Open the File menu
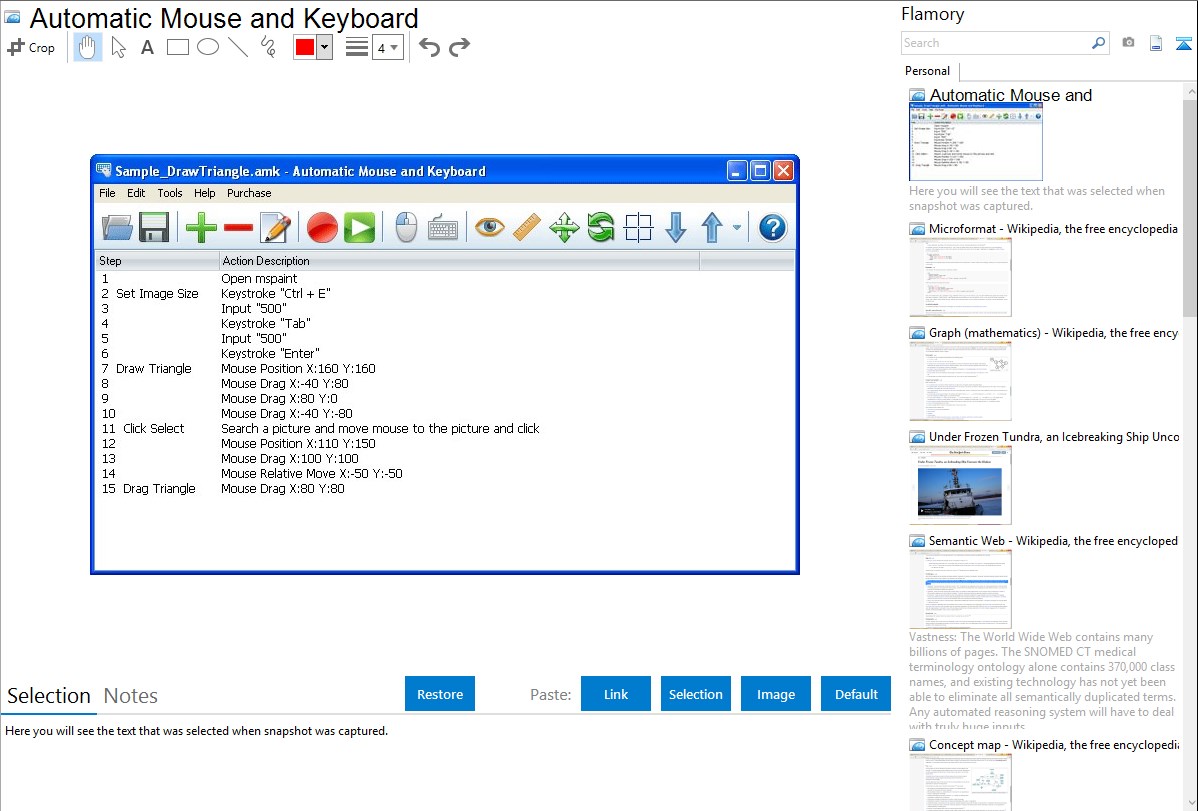This screenshot has height=811, width=1198. click(x=107, y=193)
